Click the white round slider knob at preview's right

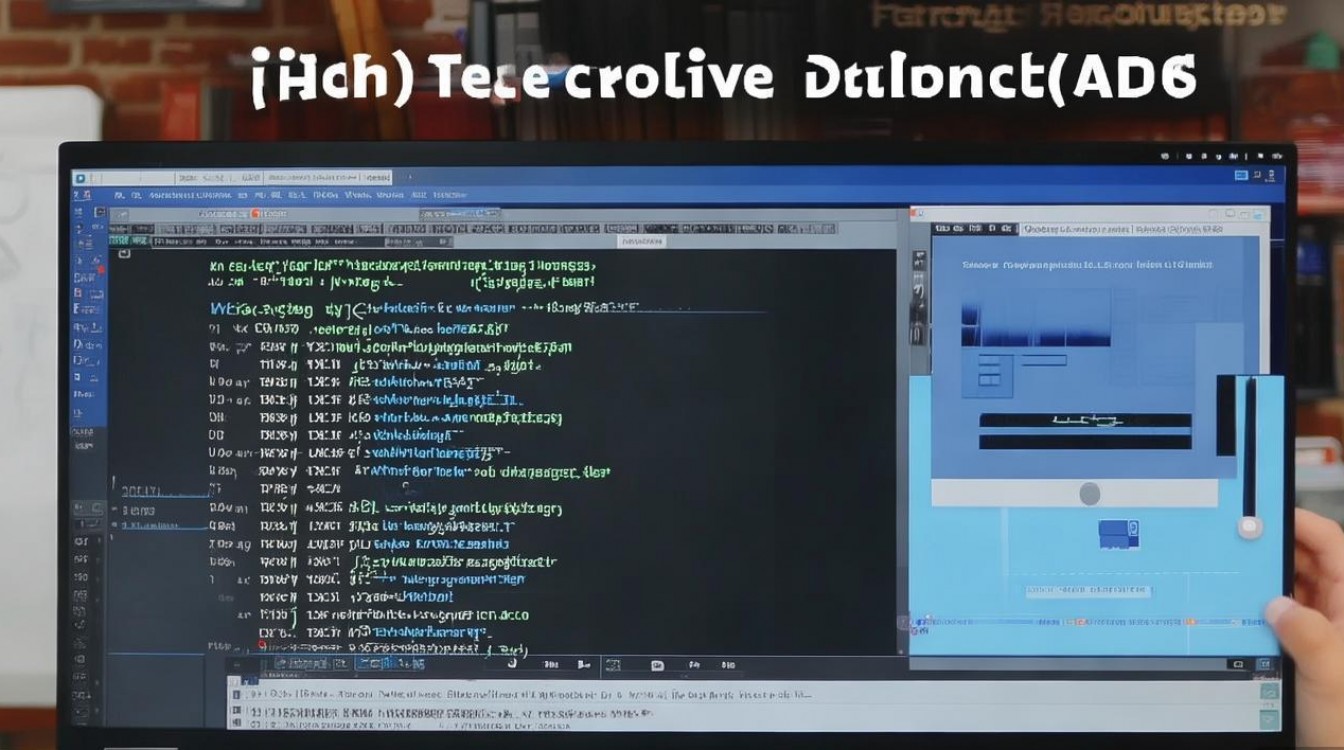click(1249, 526)
